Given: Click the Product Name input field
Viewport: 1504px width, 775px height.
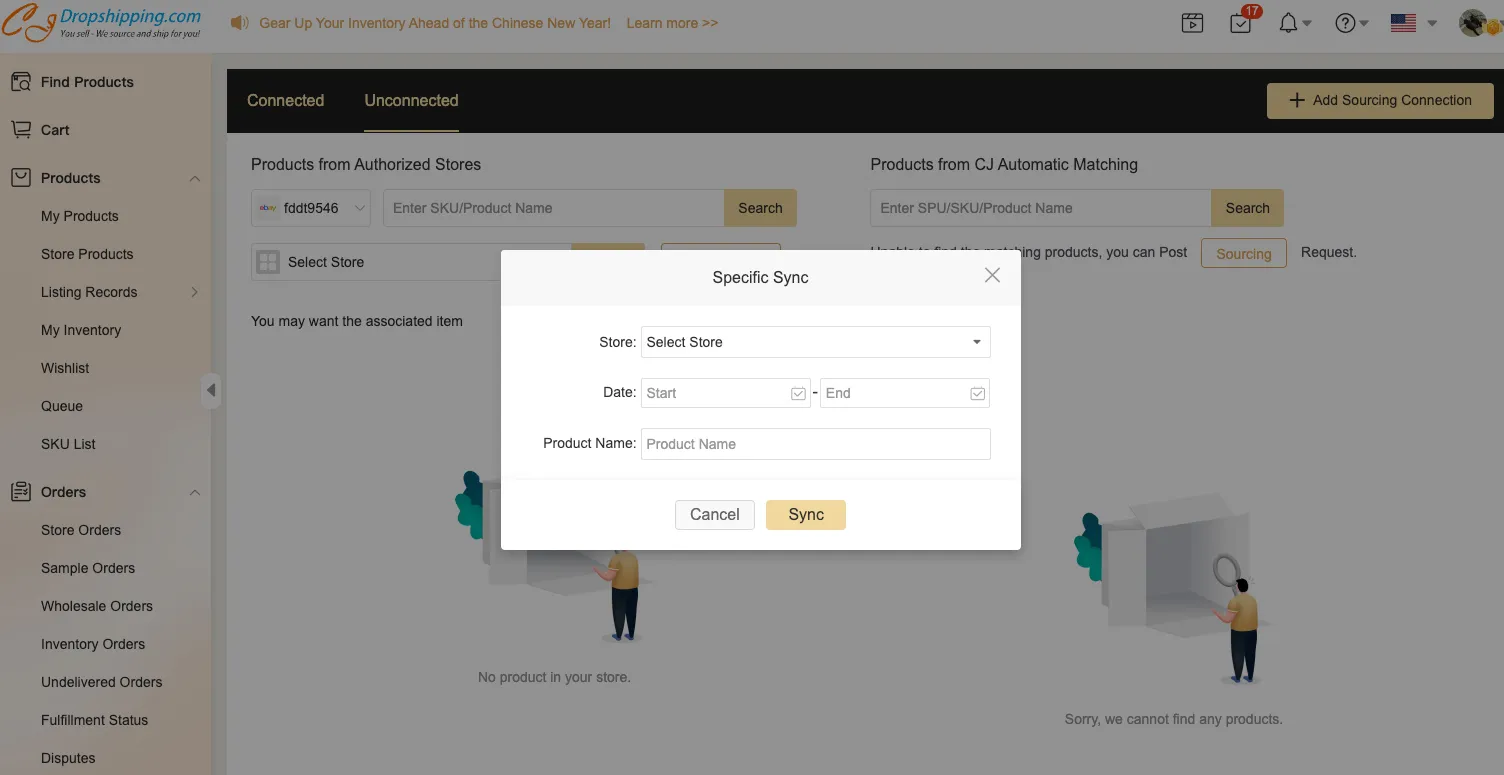Looking at the screenshot, I should [815, 444].
